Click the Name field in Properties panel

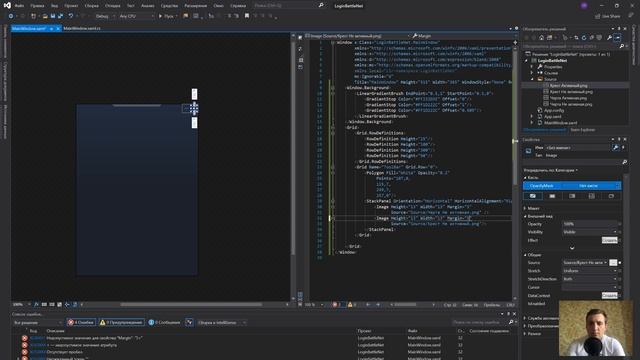point(578,147)
